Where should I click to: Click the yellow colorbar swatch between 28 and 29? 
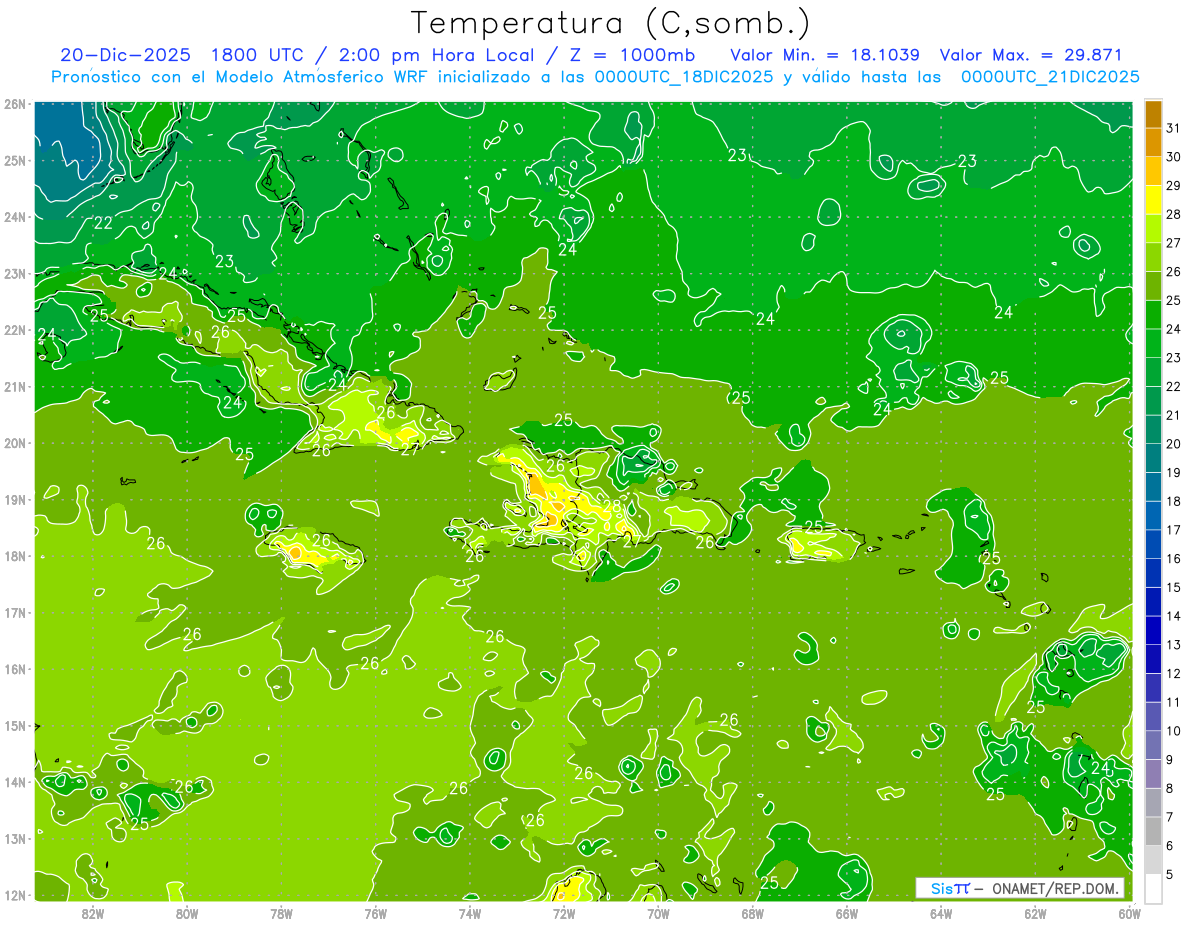click(x=1153, y=200)
